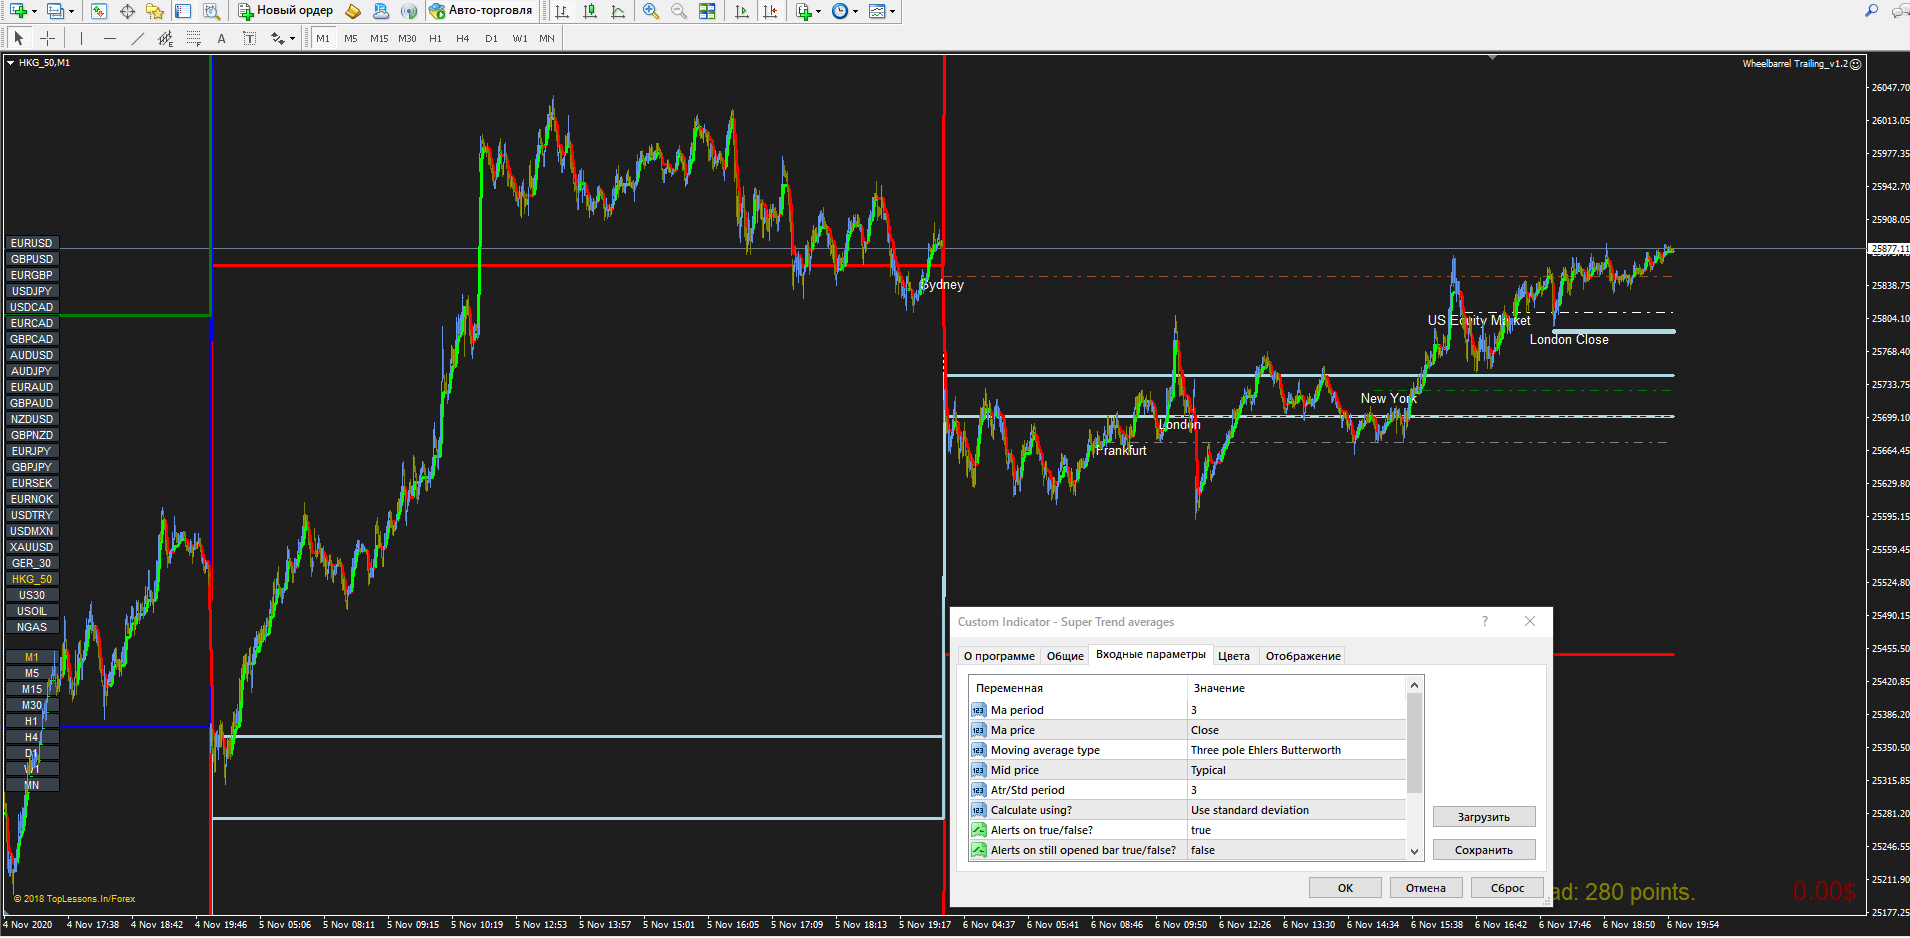The width and height of the screenshot is (1910, 938).
Task: Open the cloud VPS hosting icon
Action: (x=381, y=11)
